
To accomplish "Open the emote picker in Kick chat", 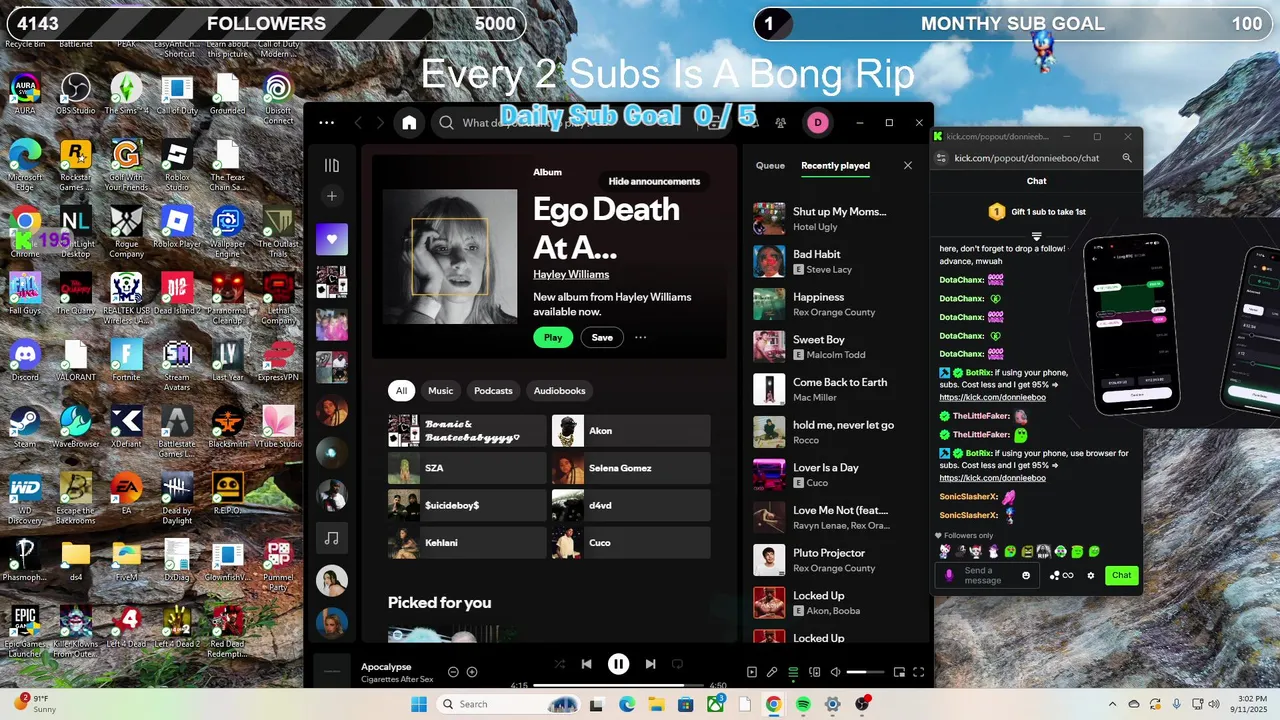I will pyautogui.click(x=1026, y=575).
